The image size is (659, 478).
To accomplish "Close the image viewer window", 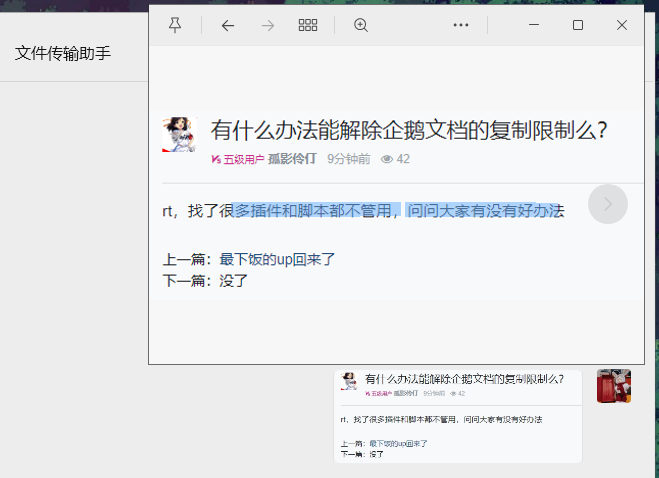I will point(622,25).
